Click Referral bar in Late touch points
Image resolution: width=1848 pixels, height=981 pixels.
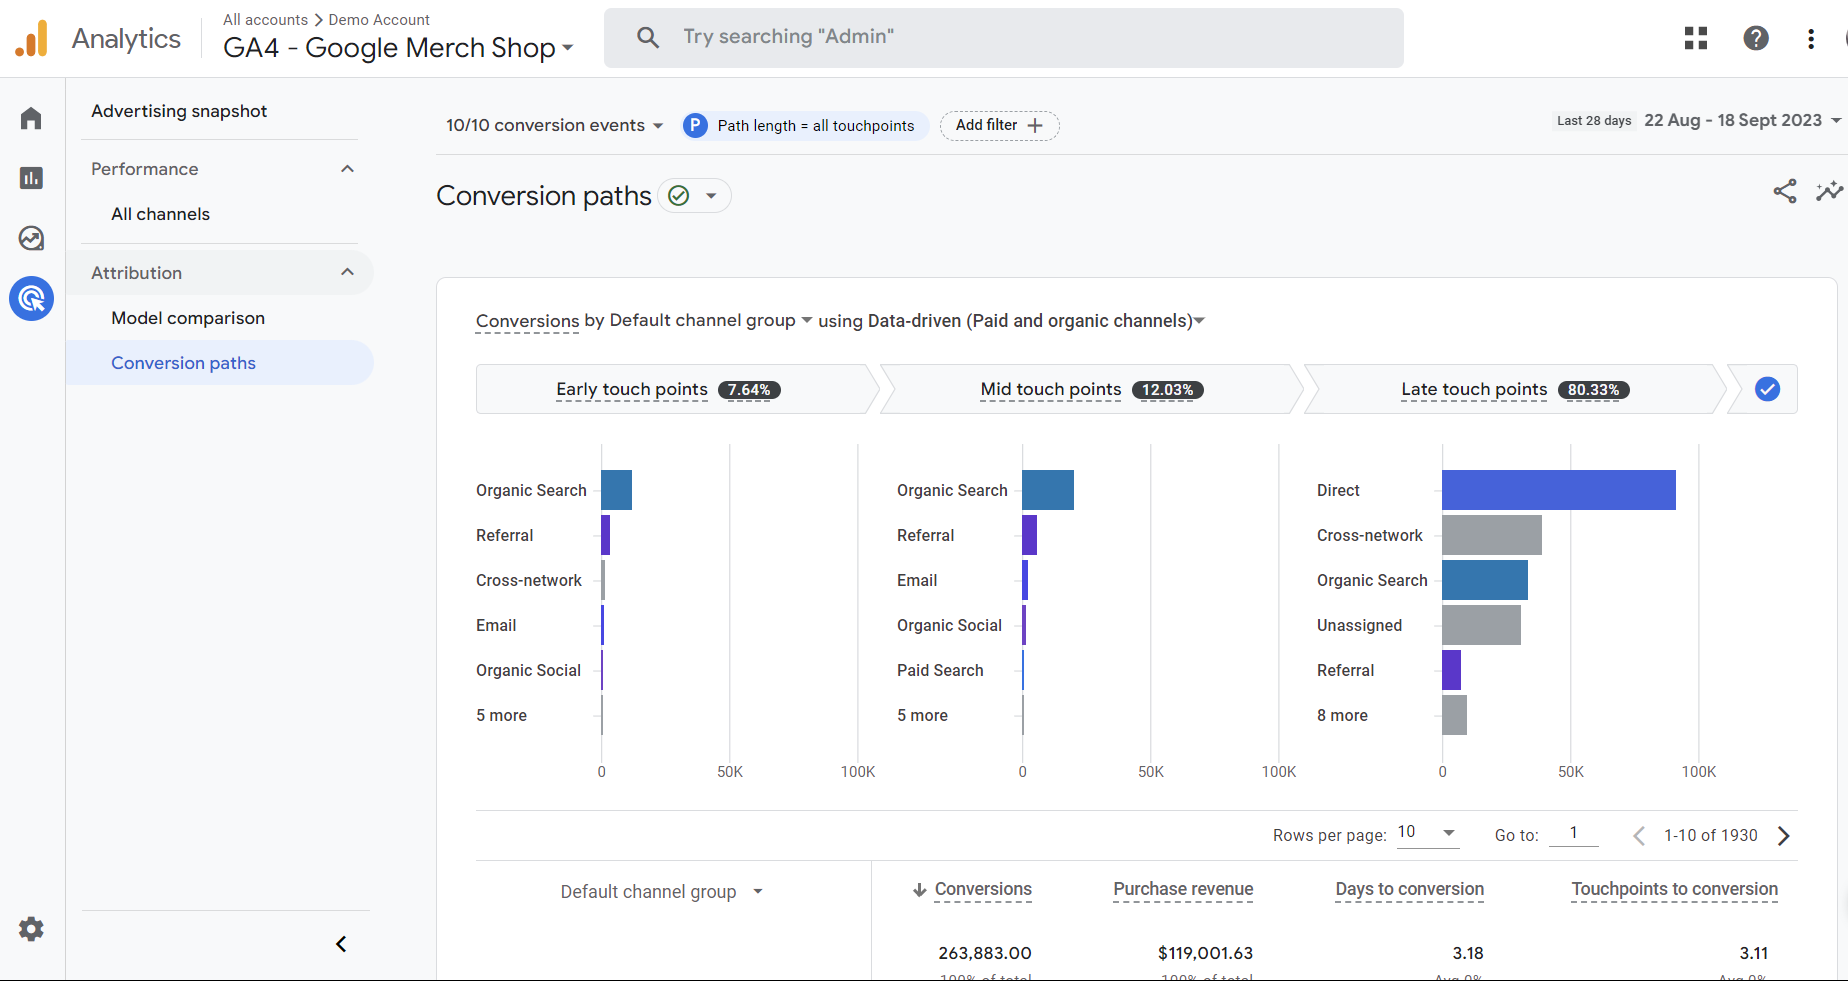click(x=1452, y=670)
